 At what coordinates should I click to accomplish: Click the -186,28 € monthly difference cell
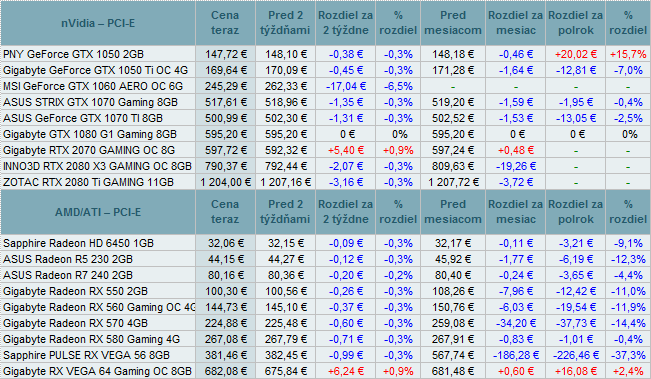[515, 355]
